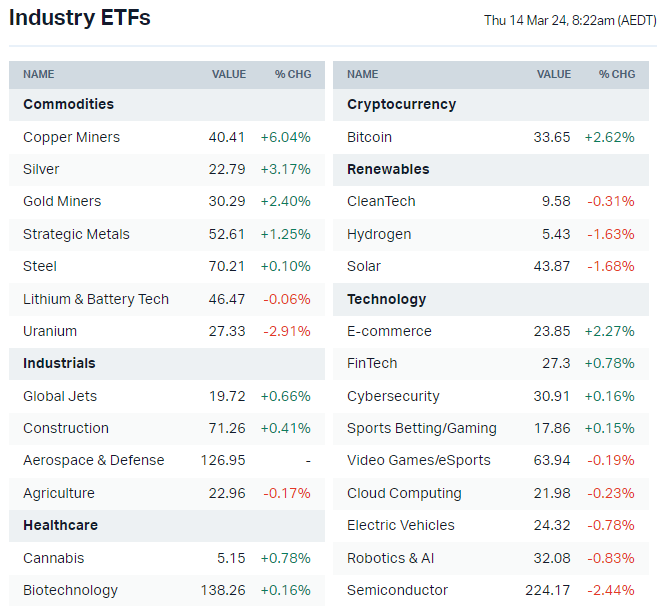Viewport: 666px width, 606px height.
Task: Open Cybersecurity ETF entry
Action: pyautogui.click(x=393, y=396)
